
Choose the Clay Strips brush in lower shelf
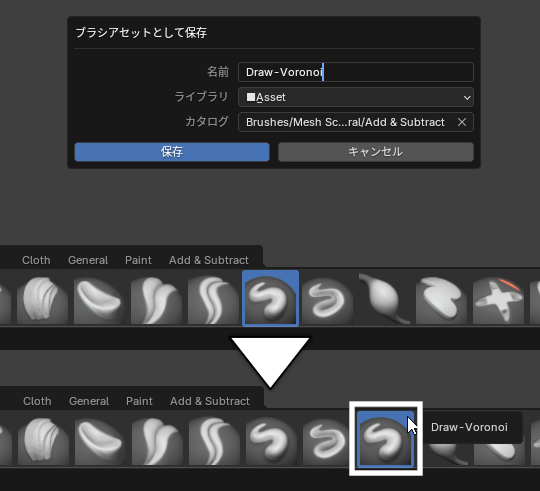43,440
